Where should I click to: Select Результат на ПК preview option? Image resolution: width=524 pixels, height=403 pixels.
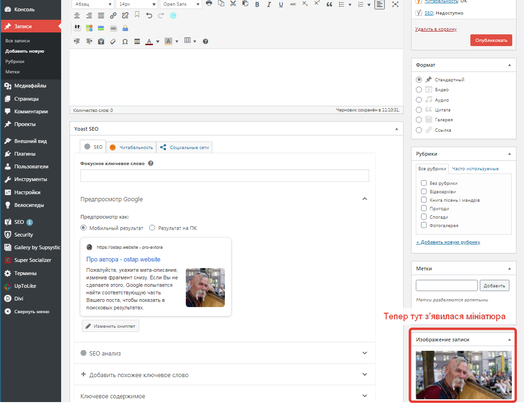pos(152,228)
